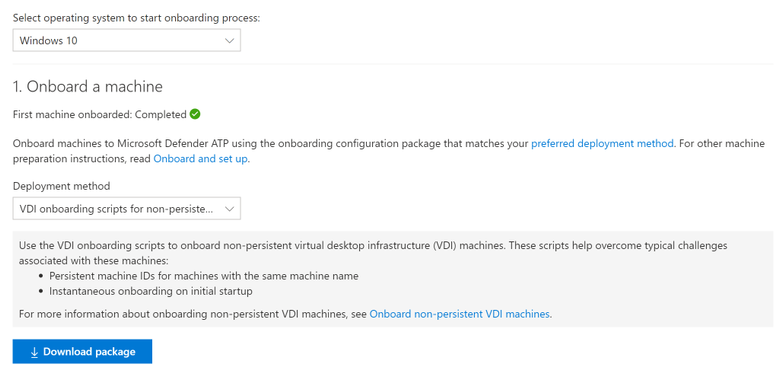Select the '1. Onboard a machine' heading
Viewport: 782px width, 373px height.
coord(88,87)
